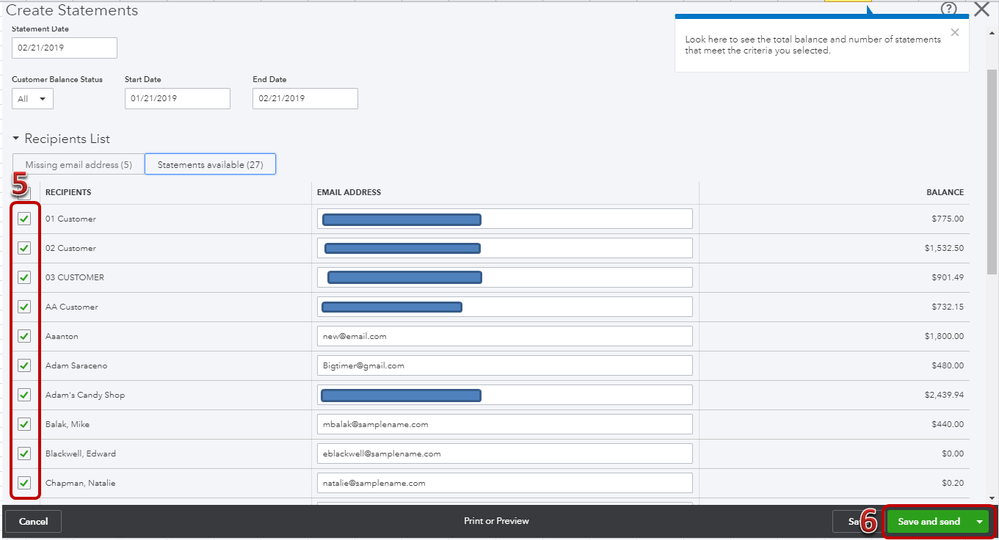Toggle the Blackwell, Edward checkbox

click(x=24, y=454)
